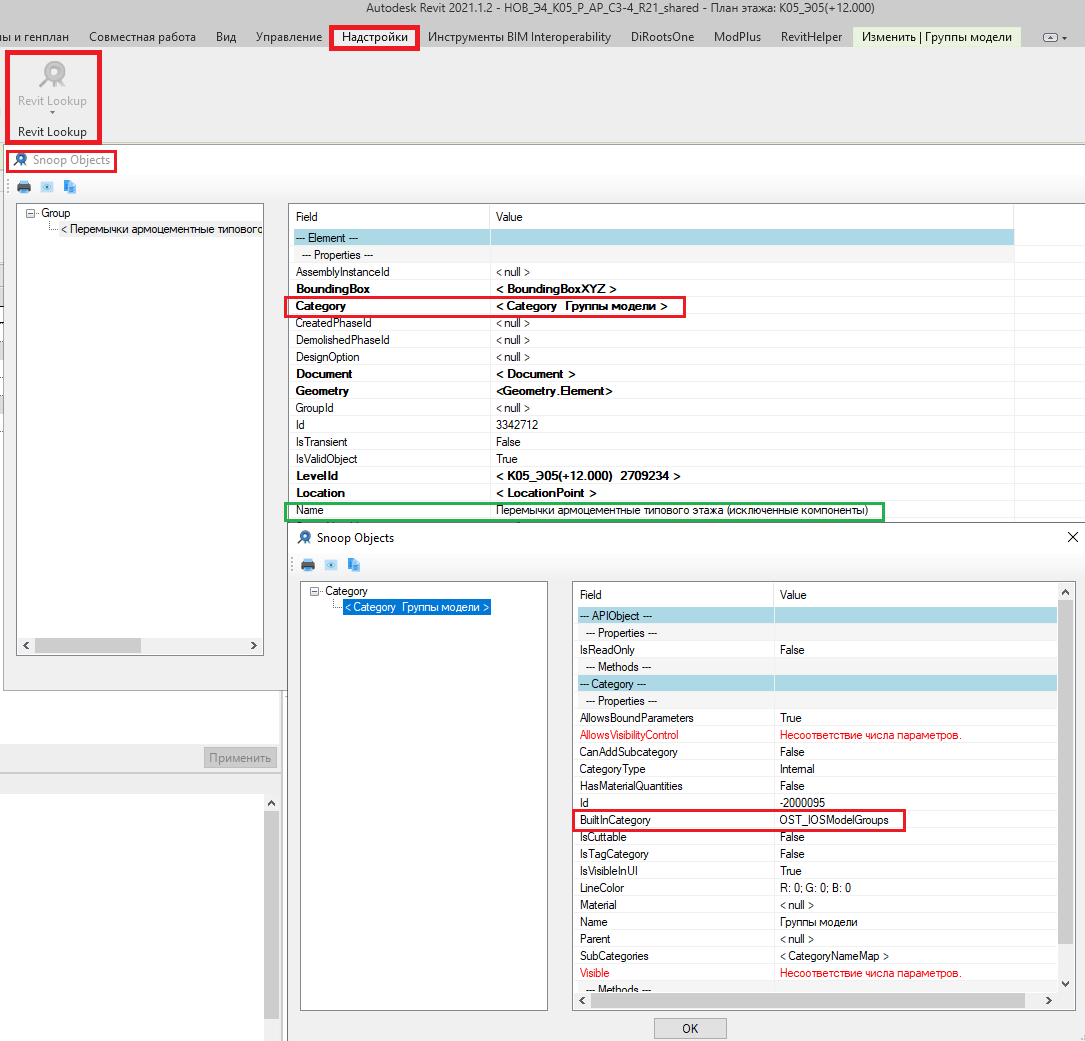
Task: Click the Id value -2000095
Action: coord(802,803)
